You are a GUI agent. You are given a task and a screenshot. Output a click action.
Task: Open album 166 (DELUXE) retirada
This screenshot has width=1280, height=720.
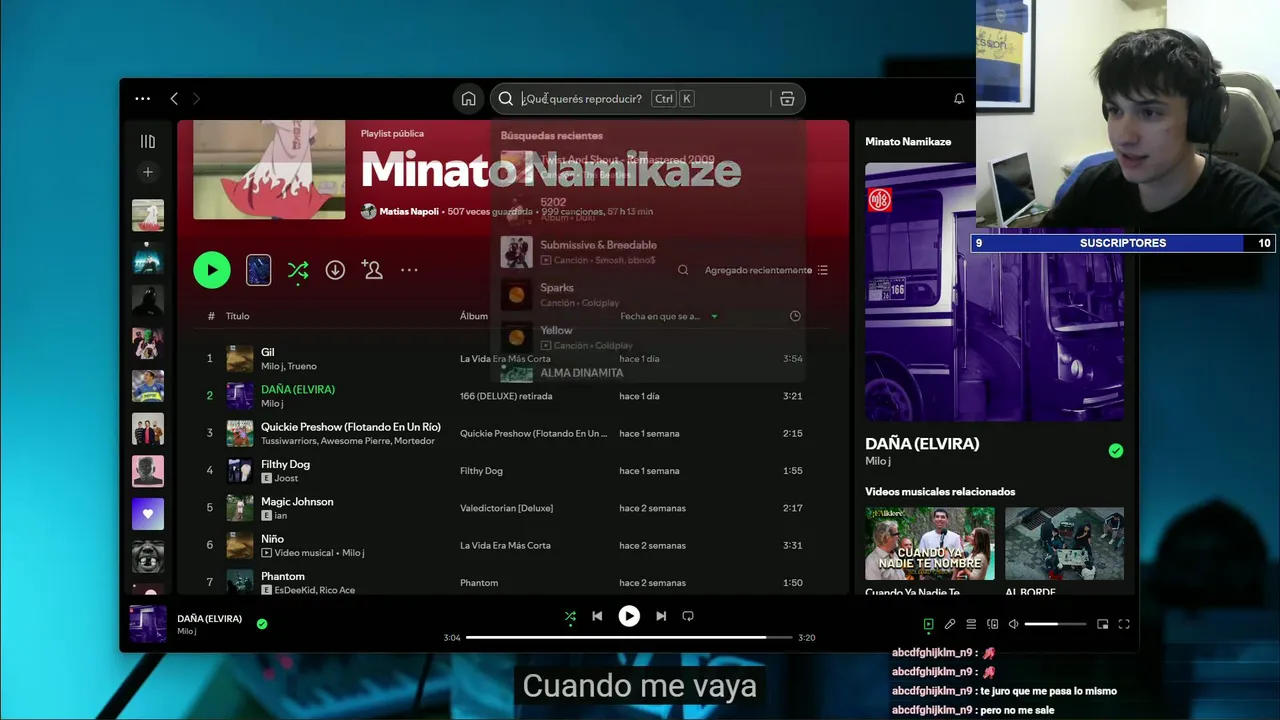506,396
